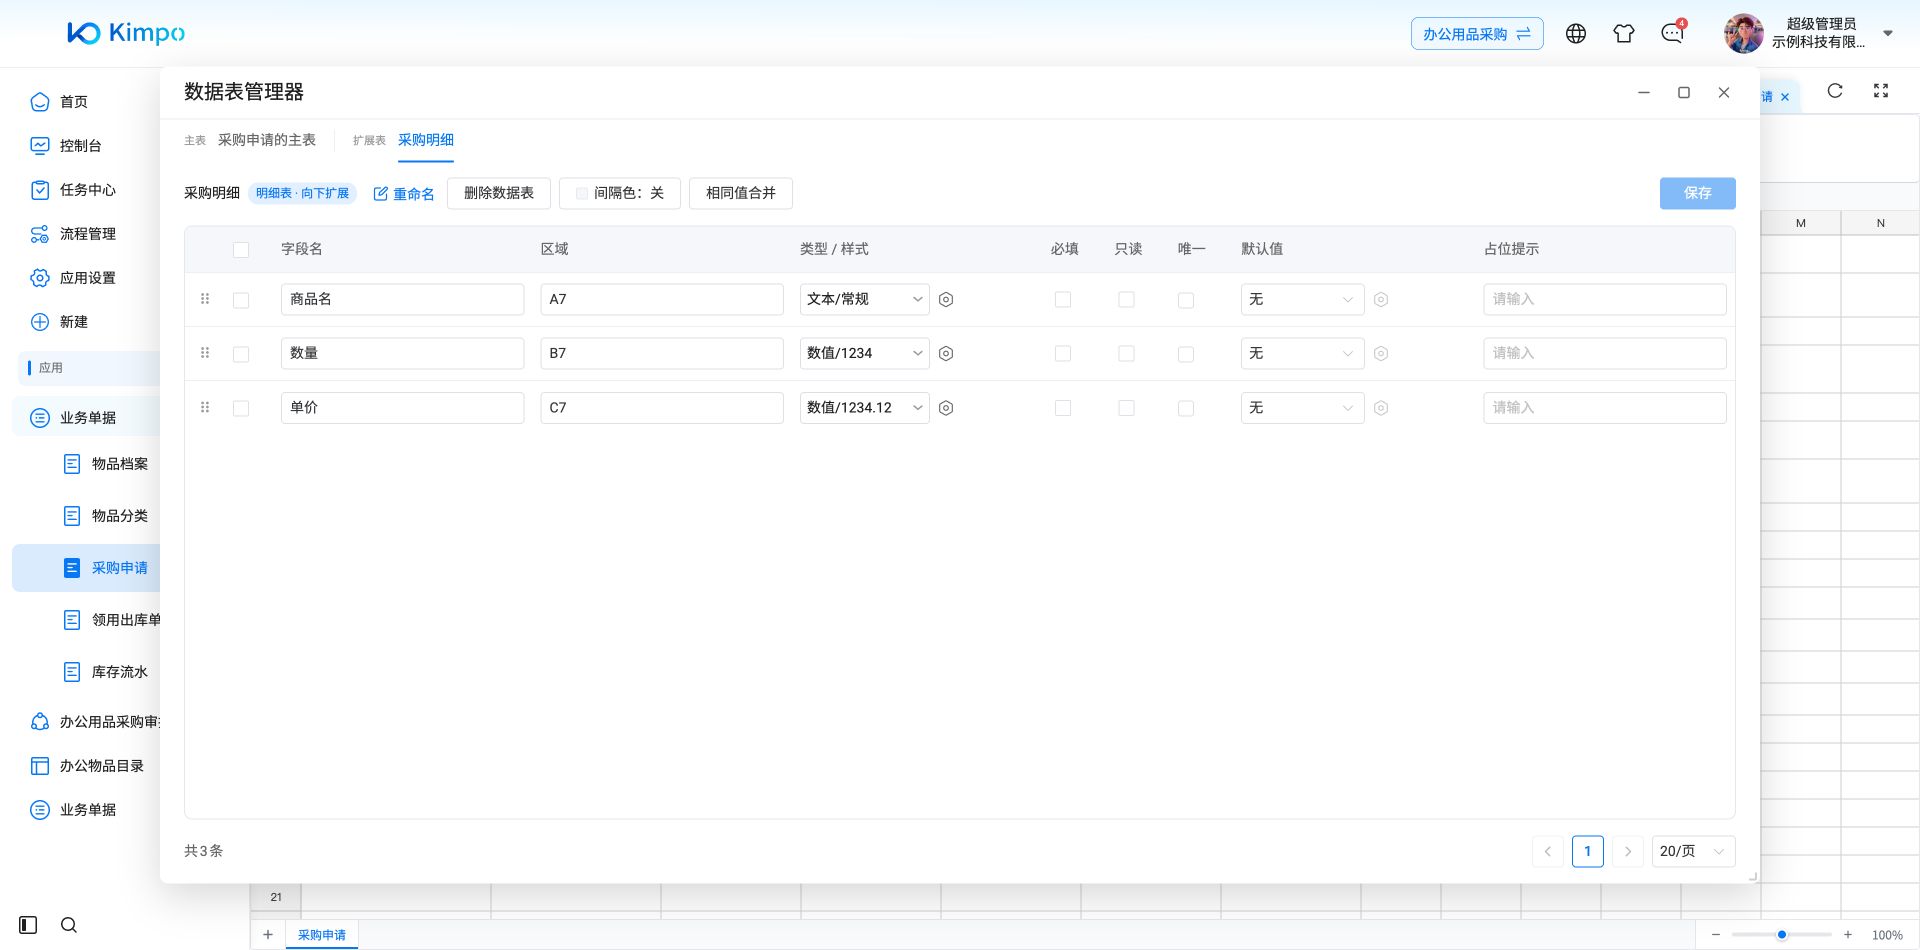Open 任务中心 in the sidebar
This screenshot has height=950, width=1920.
coord(88,190)
